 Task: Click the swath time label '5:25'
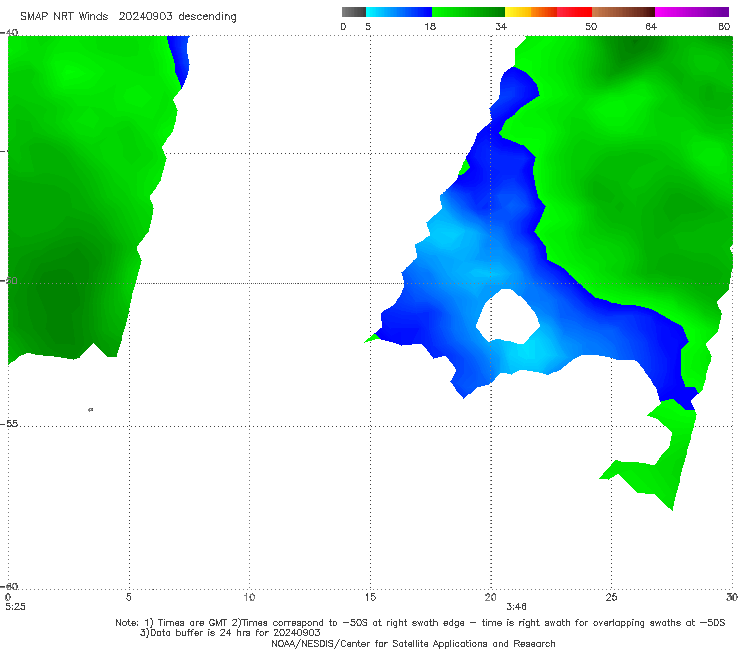[15, 607]
